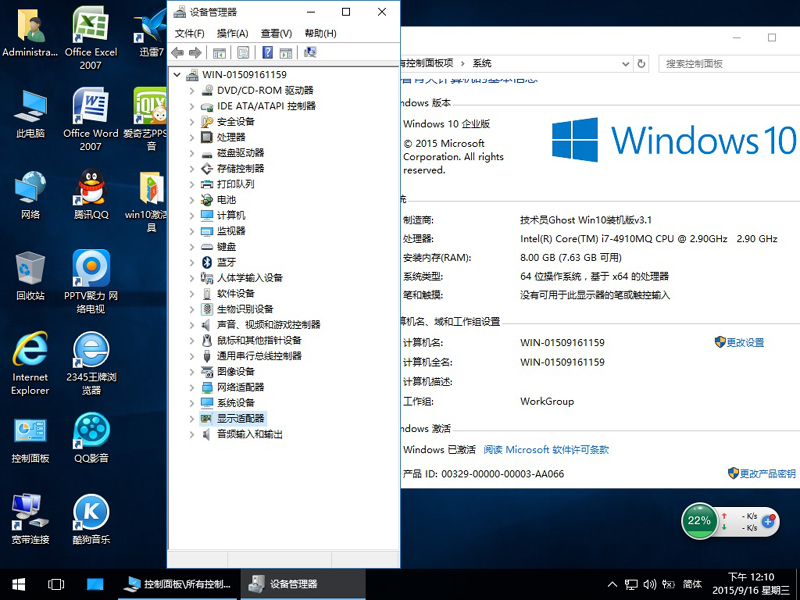Open the properties toolbar icon in Device Manager

pos(243,52)
